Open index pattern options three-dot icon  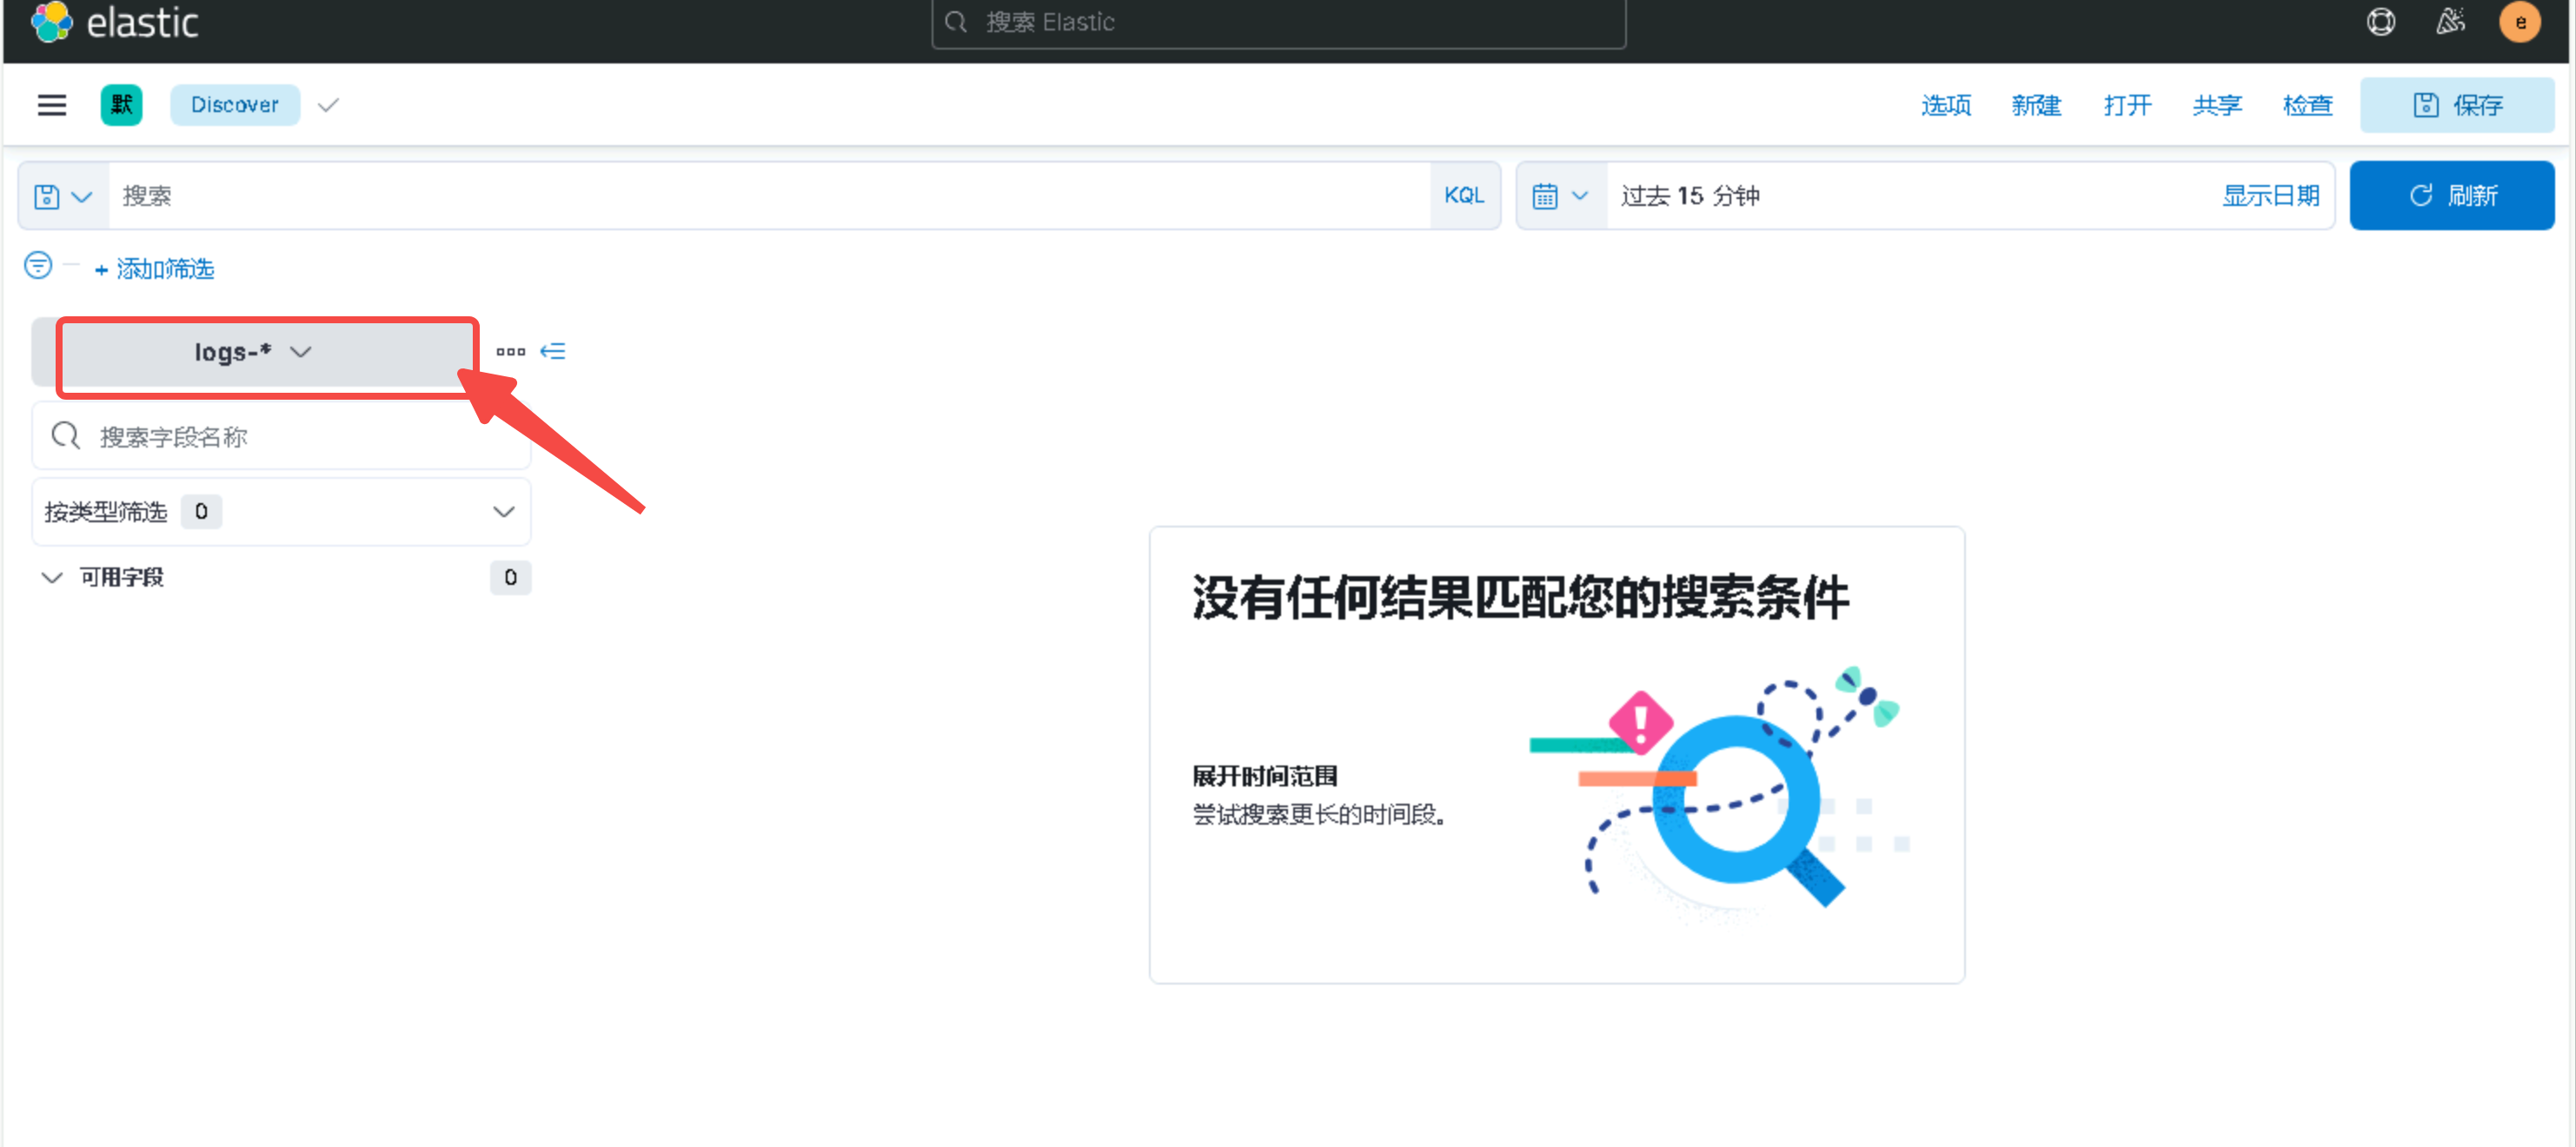[510, 351]
